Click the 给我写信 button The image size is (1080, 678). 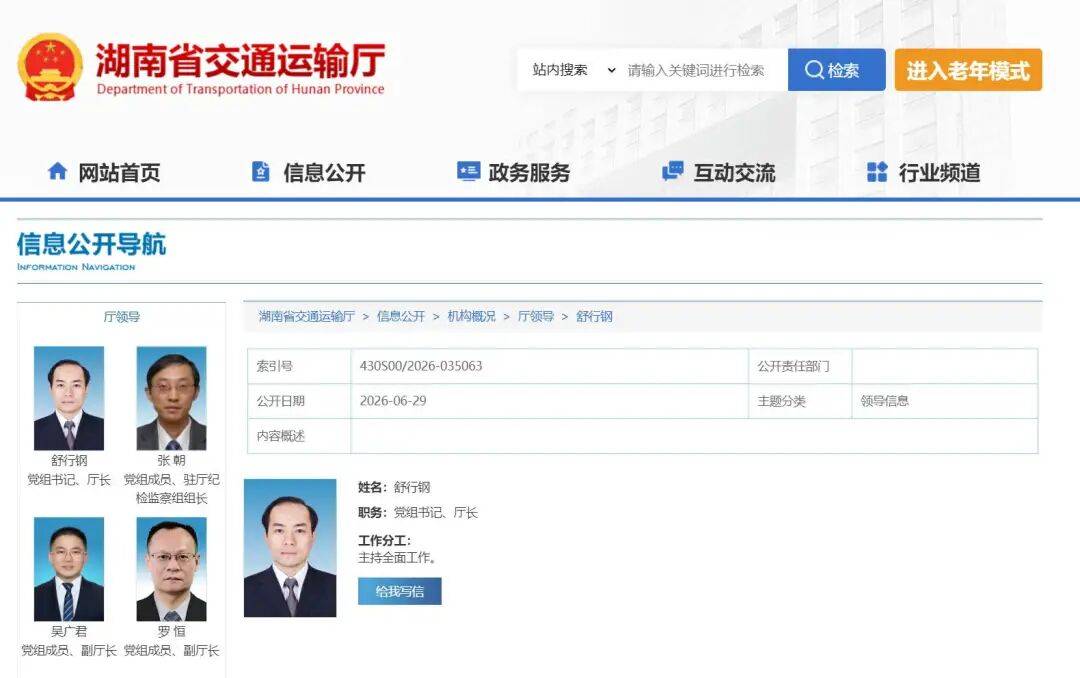399,591
